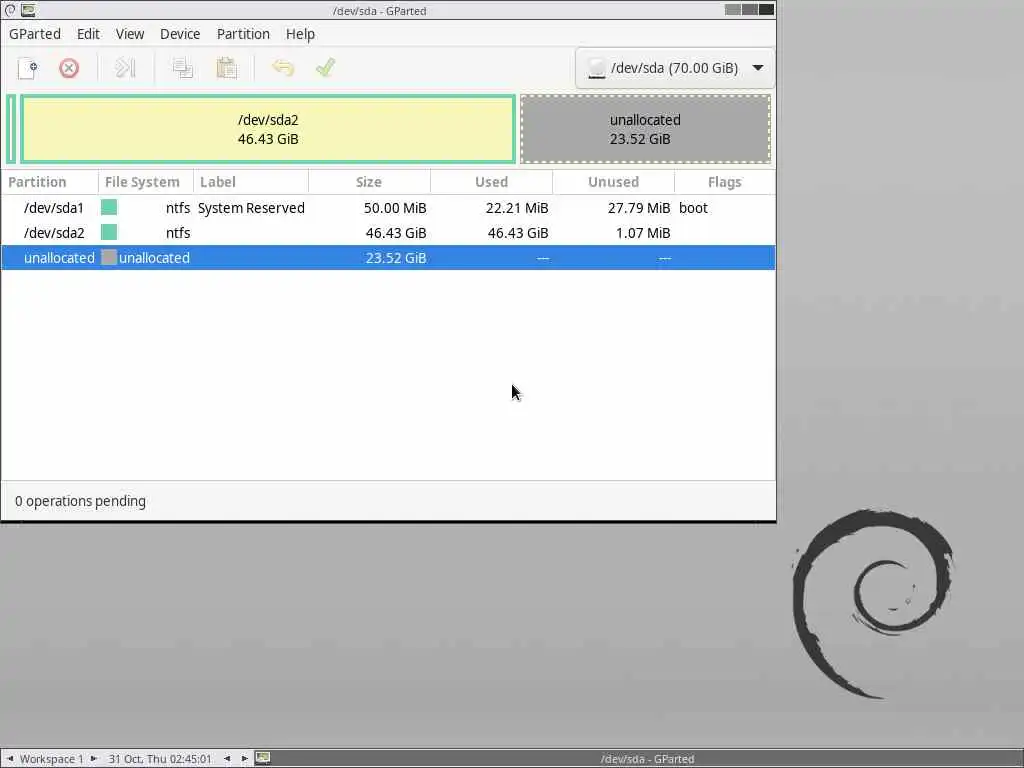
Task: Open the /dev/sda (70.00 GiB) device dropdown
Action: pyautogui.click(x=675, y=68)
